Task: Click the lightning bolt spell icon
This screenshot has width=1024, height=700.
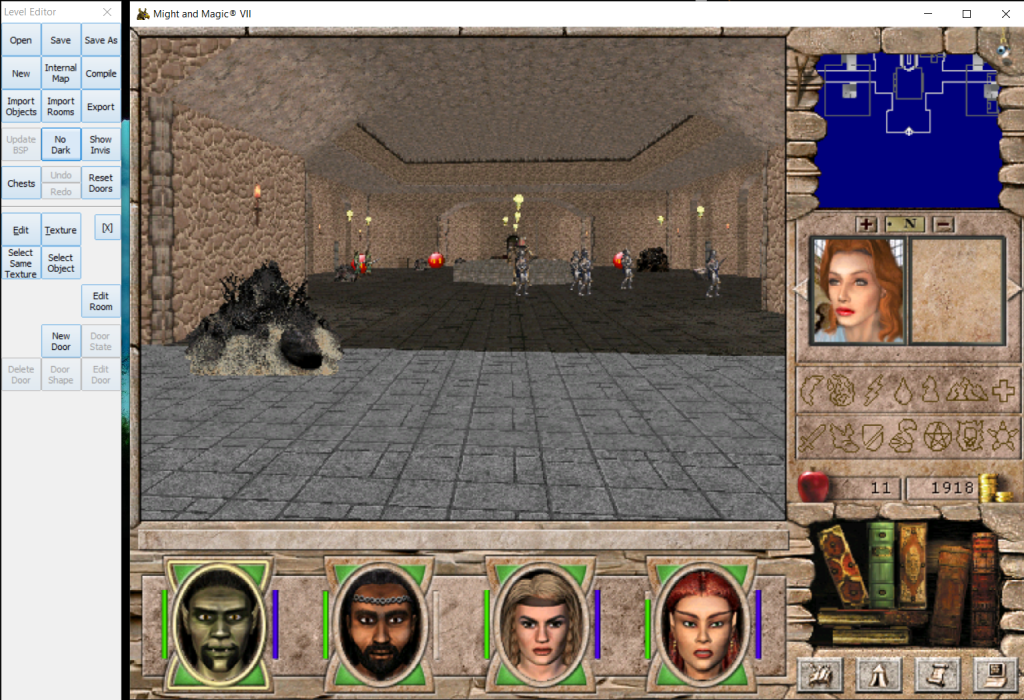Action: [x=874, y=390]
